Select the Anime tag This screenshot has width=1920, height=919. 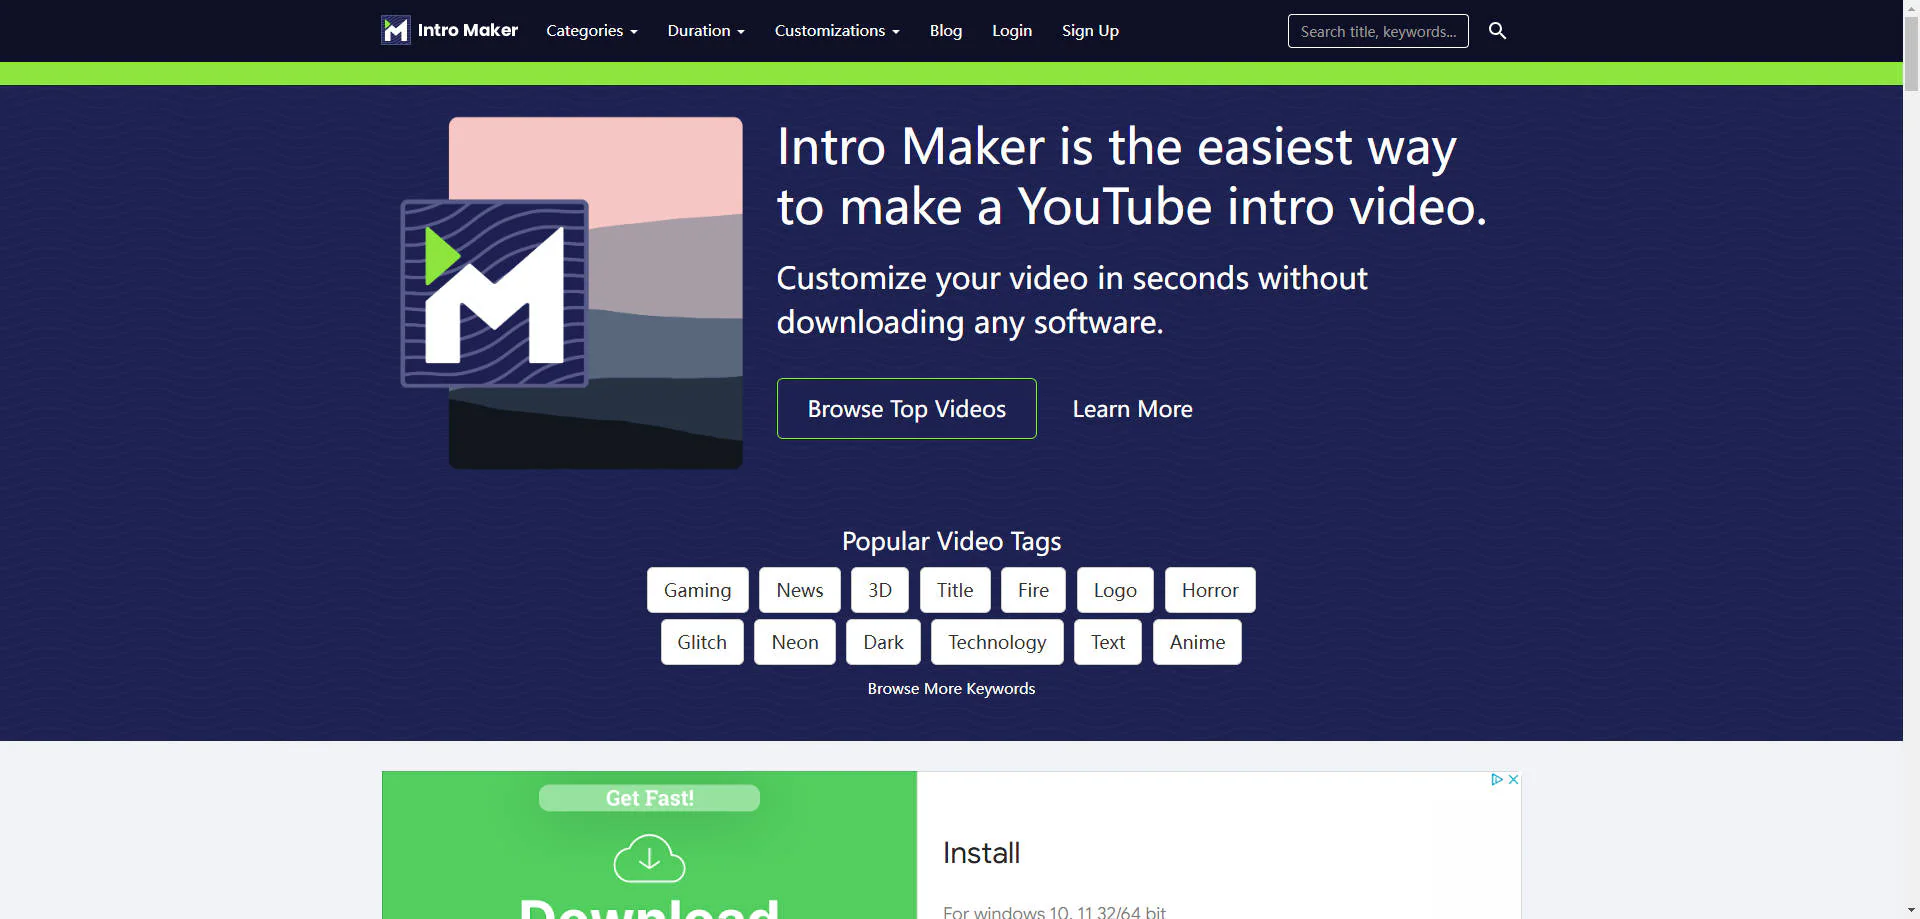click(1197, 642)
